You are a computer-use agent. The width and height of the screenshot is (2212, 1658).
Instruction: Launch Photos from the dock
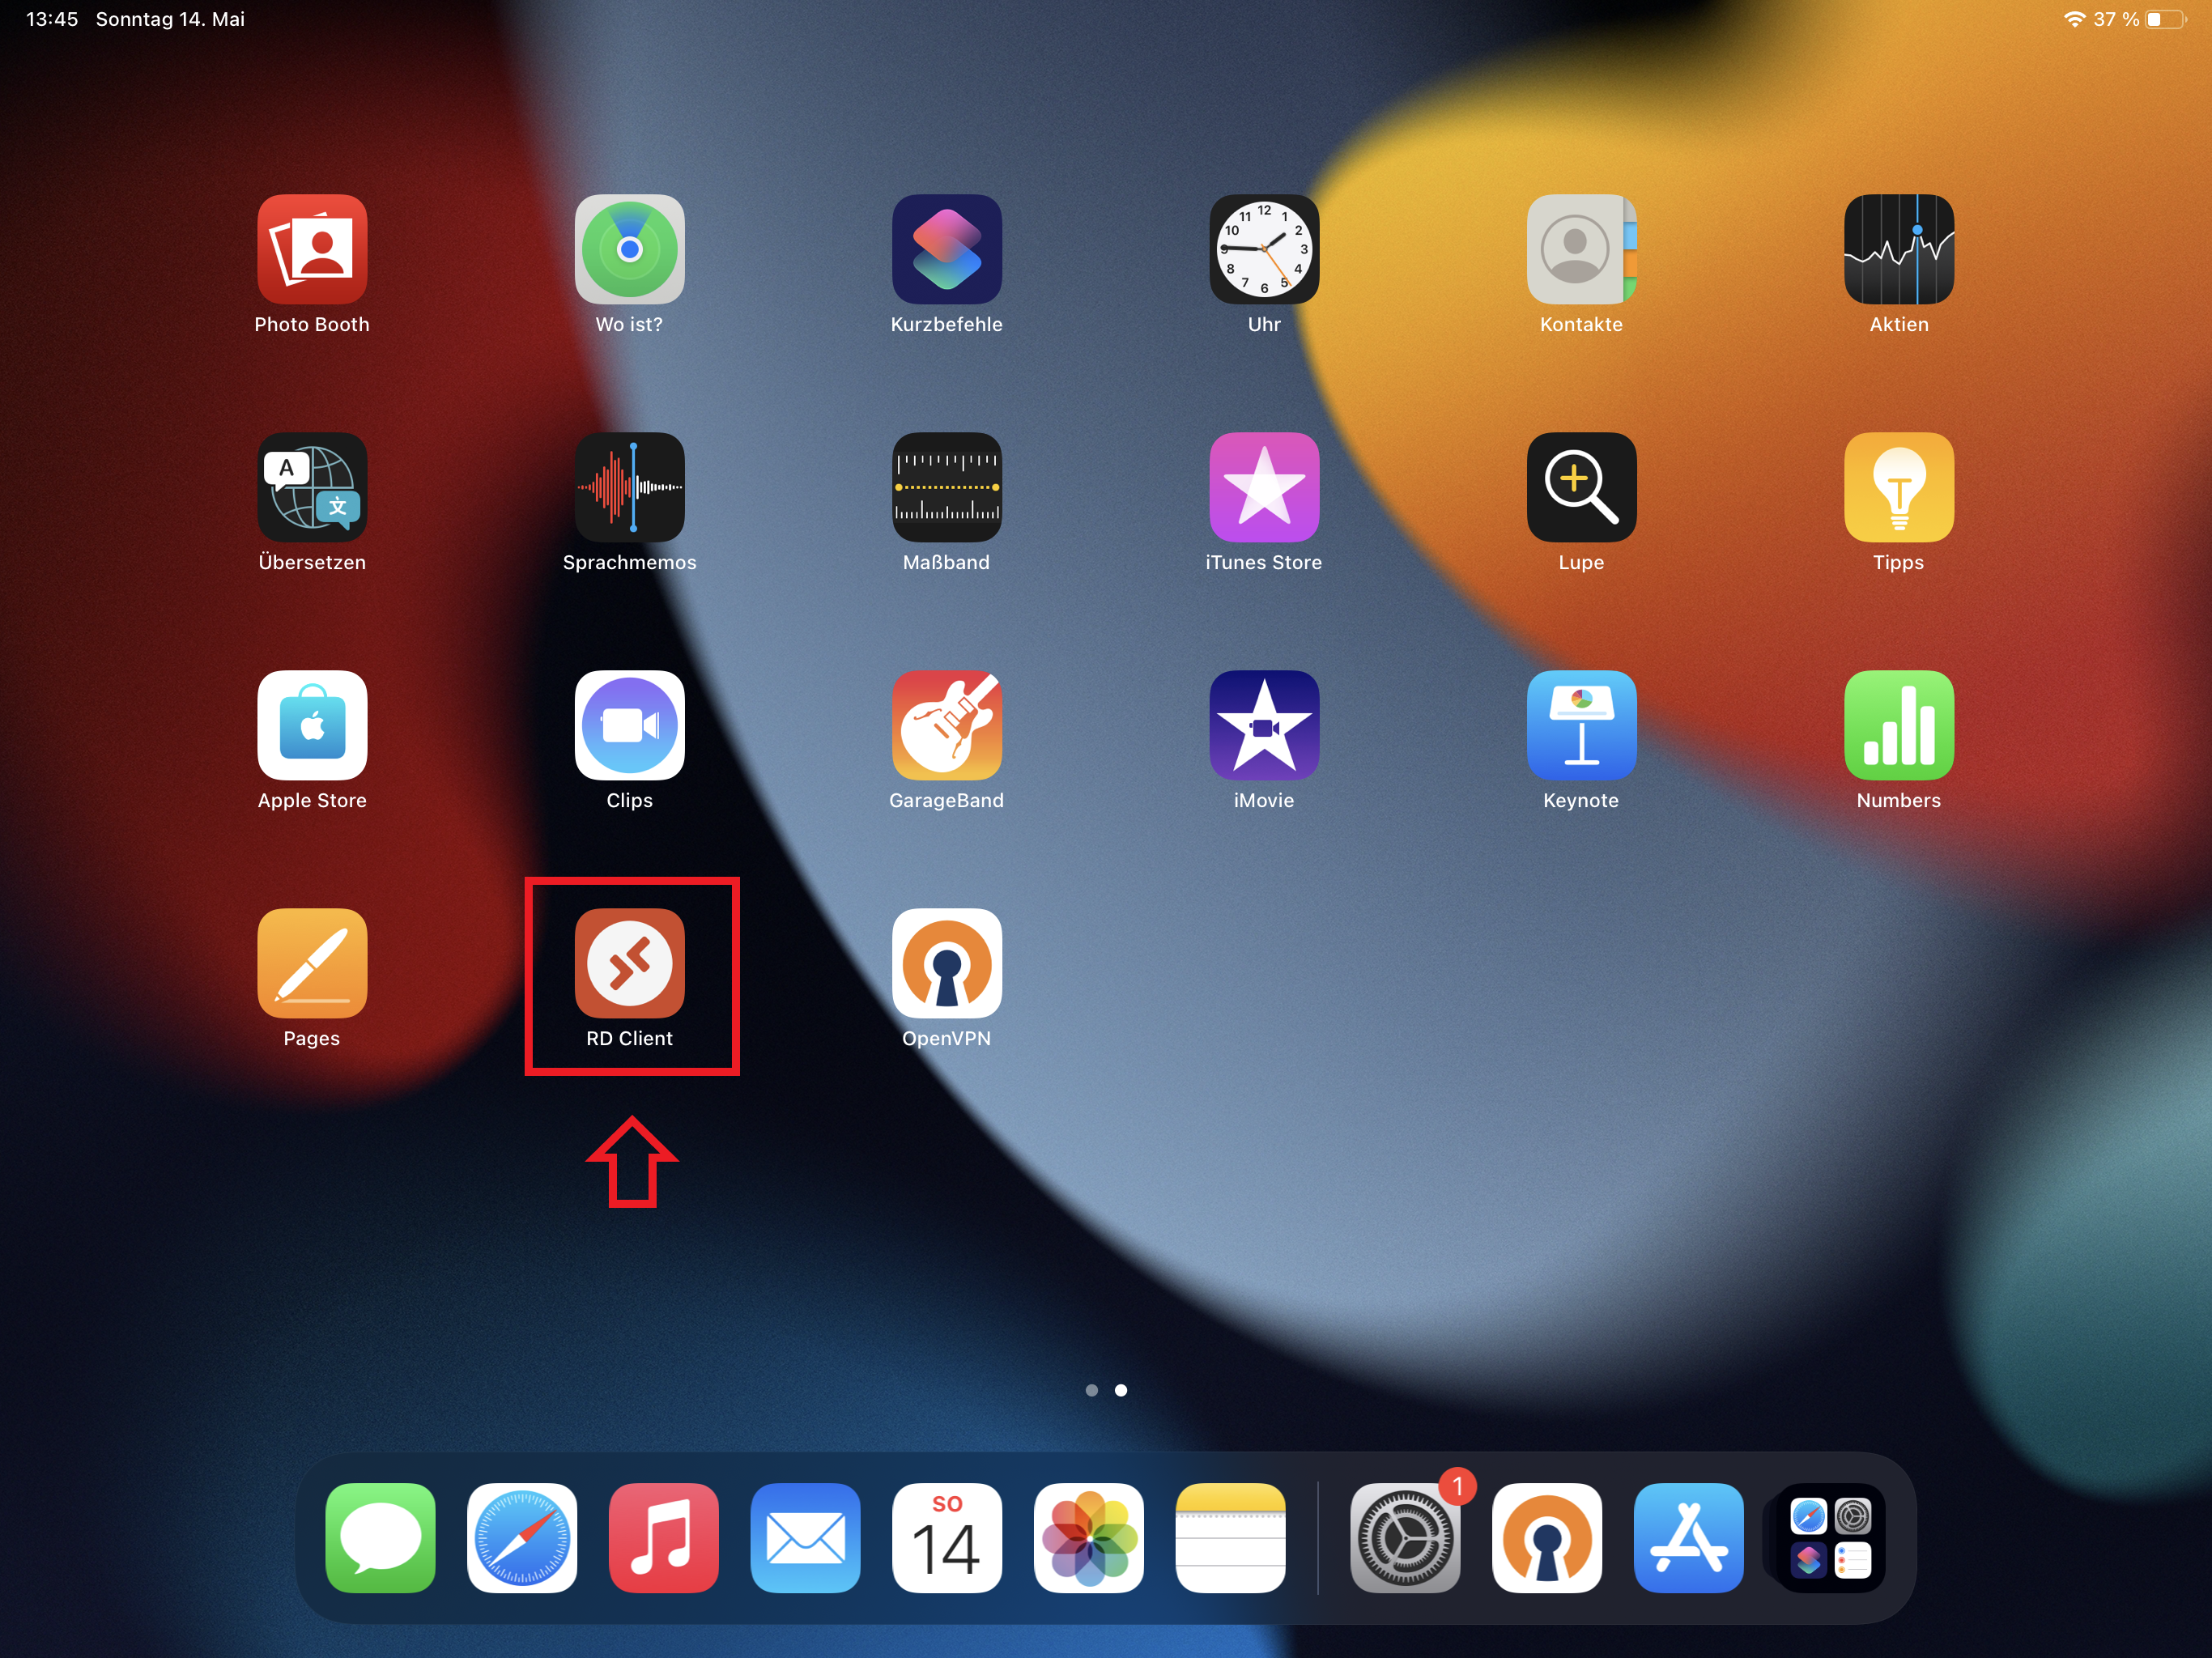1089,1538
